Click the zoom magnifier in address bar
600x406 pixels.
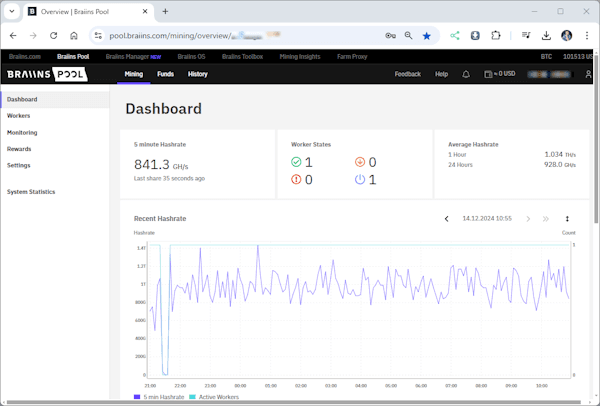click(x=408, y=35)
